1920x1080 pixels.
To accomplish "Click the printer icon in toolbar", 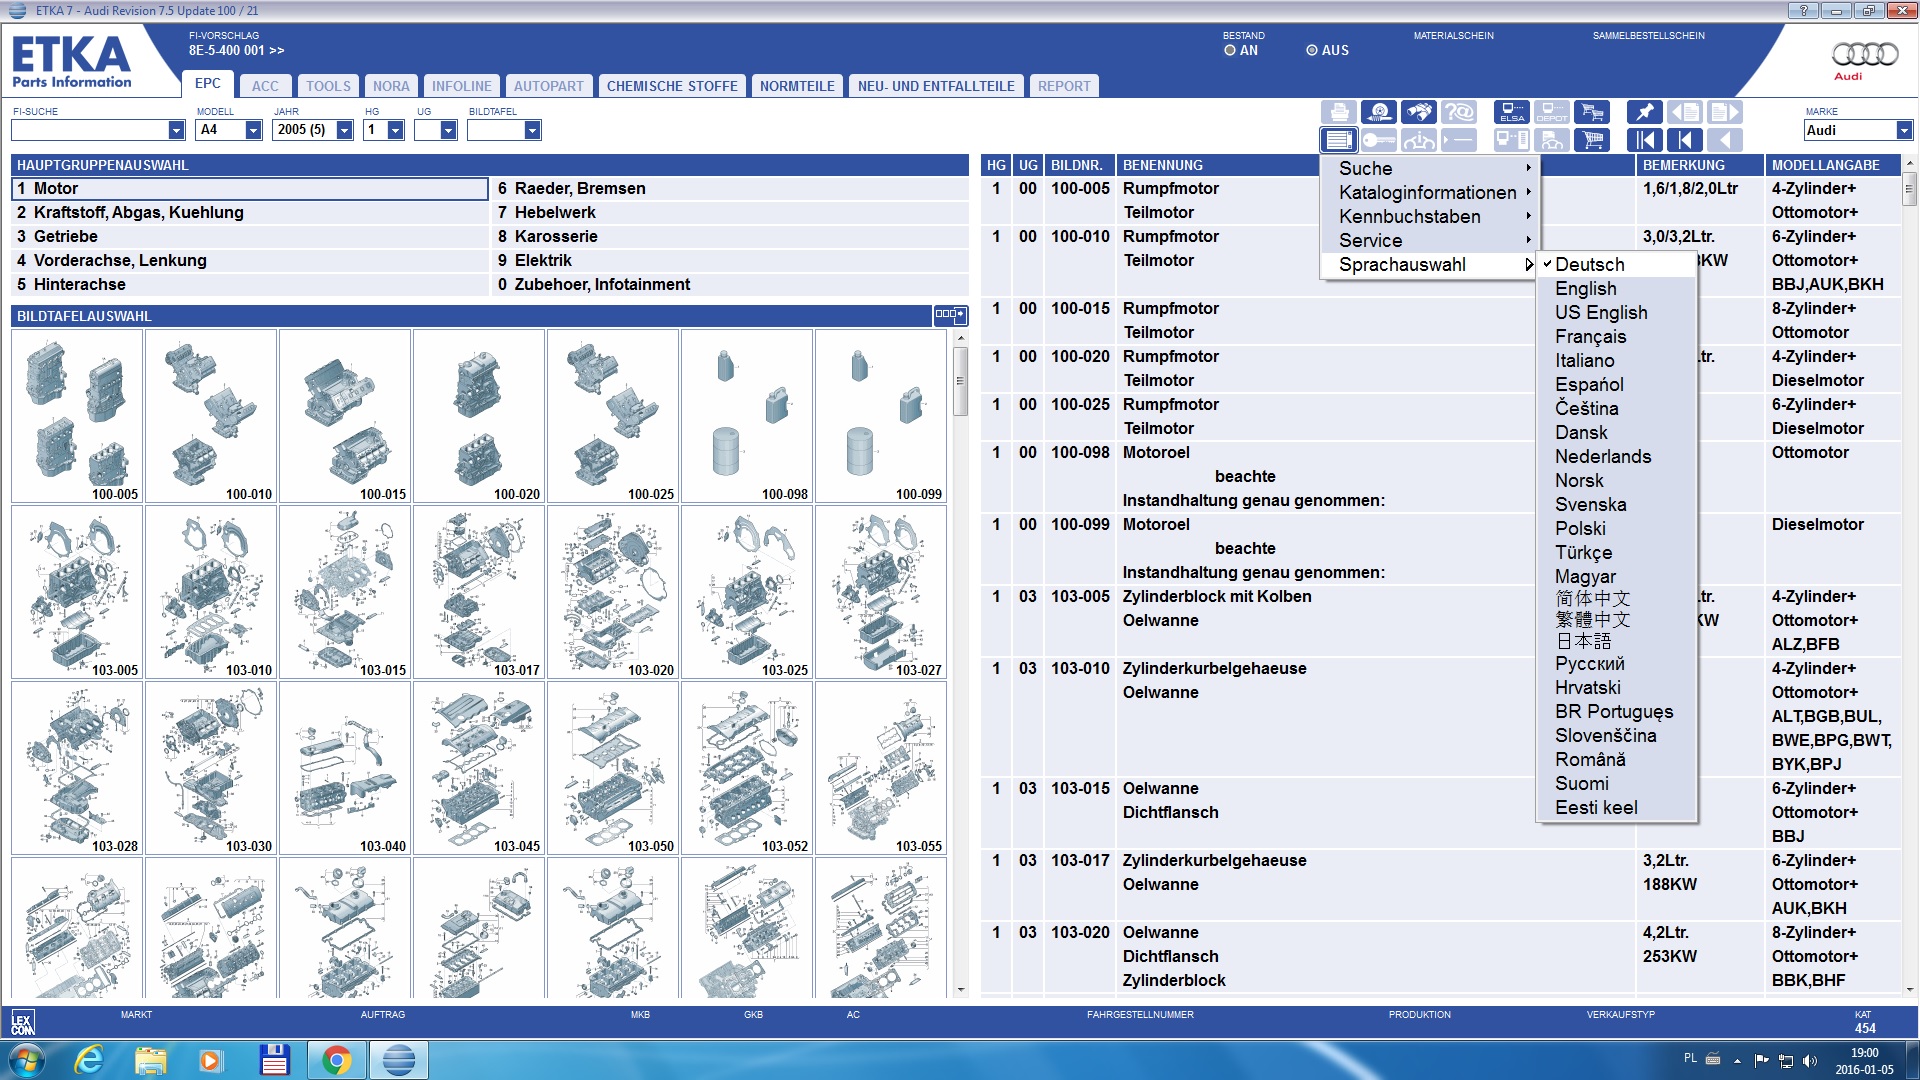I will [1339, 112].
